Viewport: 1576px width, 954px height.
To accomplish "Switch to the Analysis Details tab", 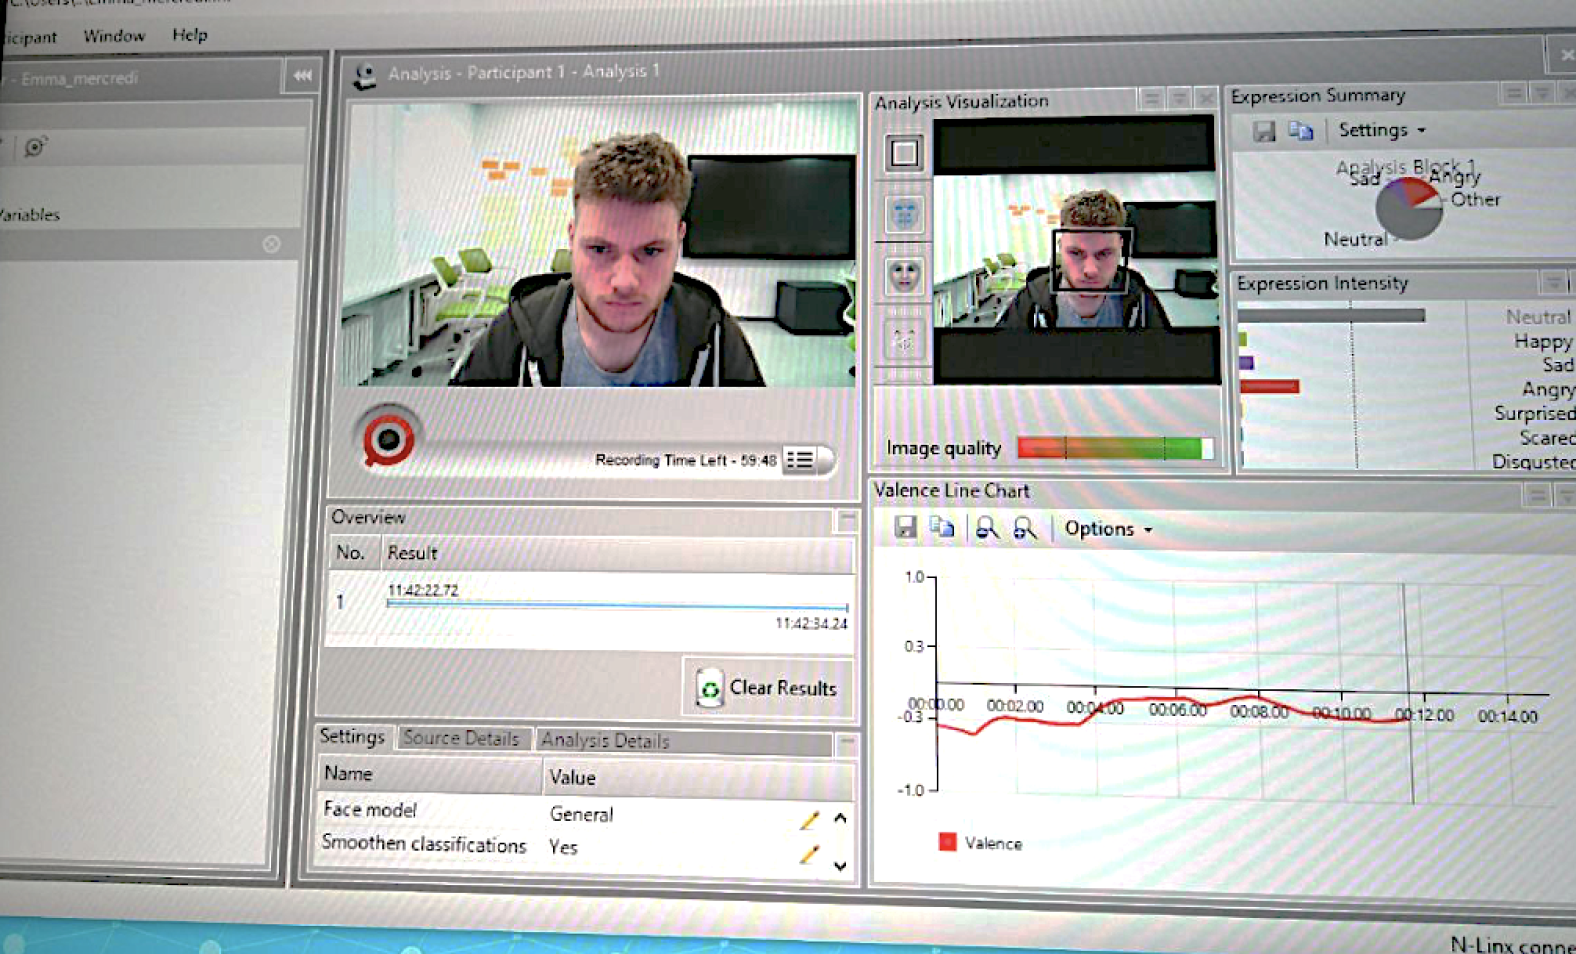I will (605, 740).
